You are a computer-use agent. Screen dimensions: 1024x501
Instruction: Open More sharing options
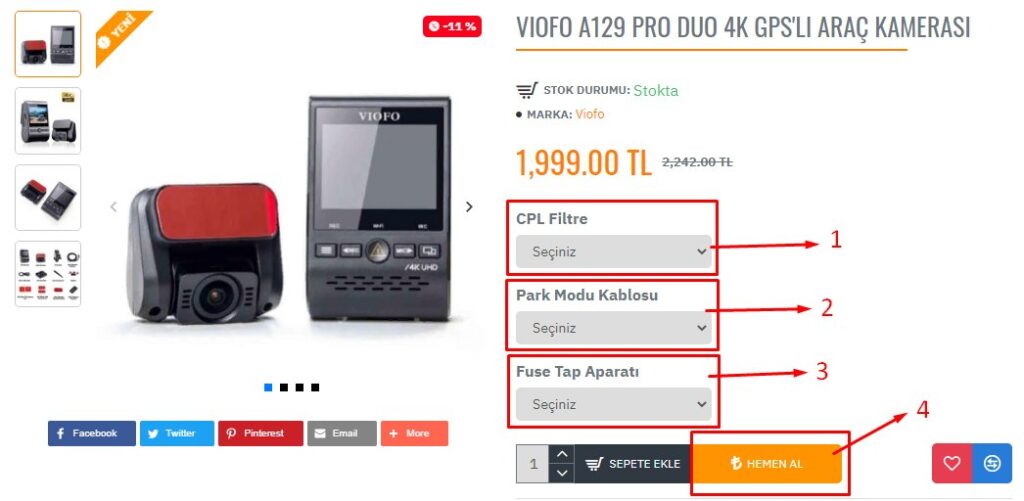tap(415, 433)
